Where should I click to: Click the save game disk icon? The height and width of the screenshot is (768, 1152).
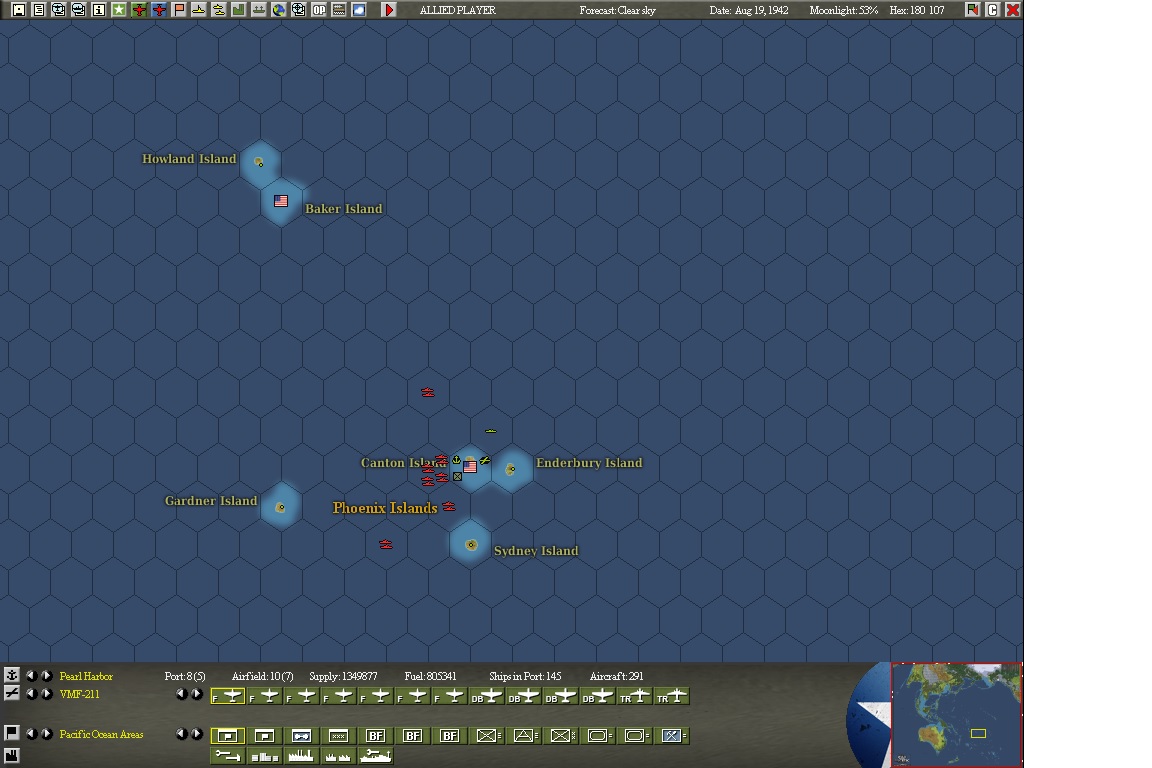(18, 9)
